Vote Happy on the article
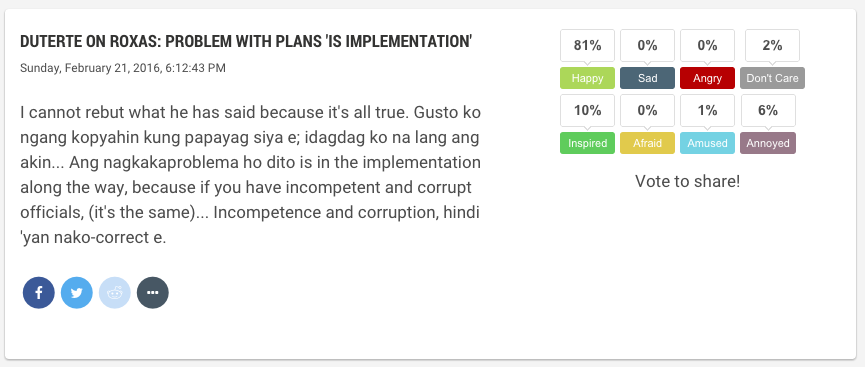The height and width of the screenshot is (367, 865). tap(588, 78)
